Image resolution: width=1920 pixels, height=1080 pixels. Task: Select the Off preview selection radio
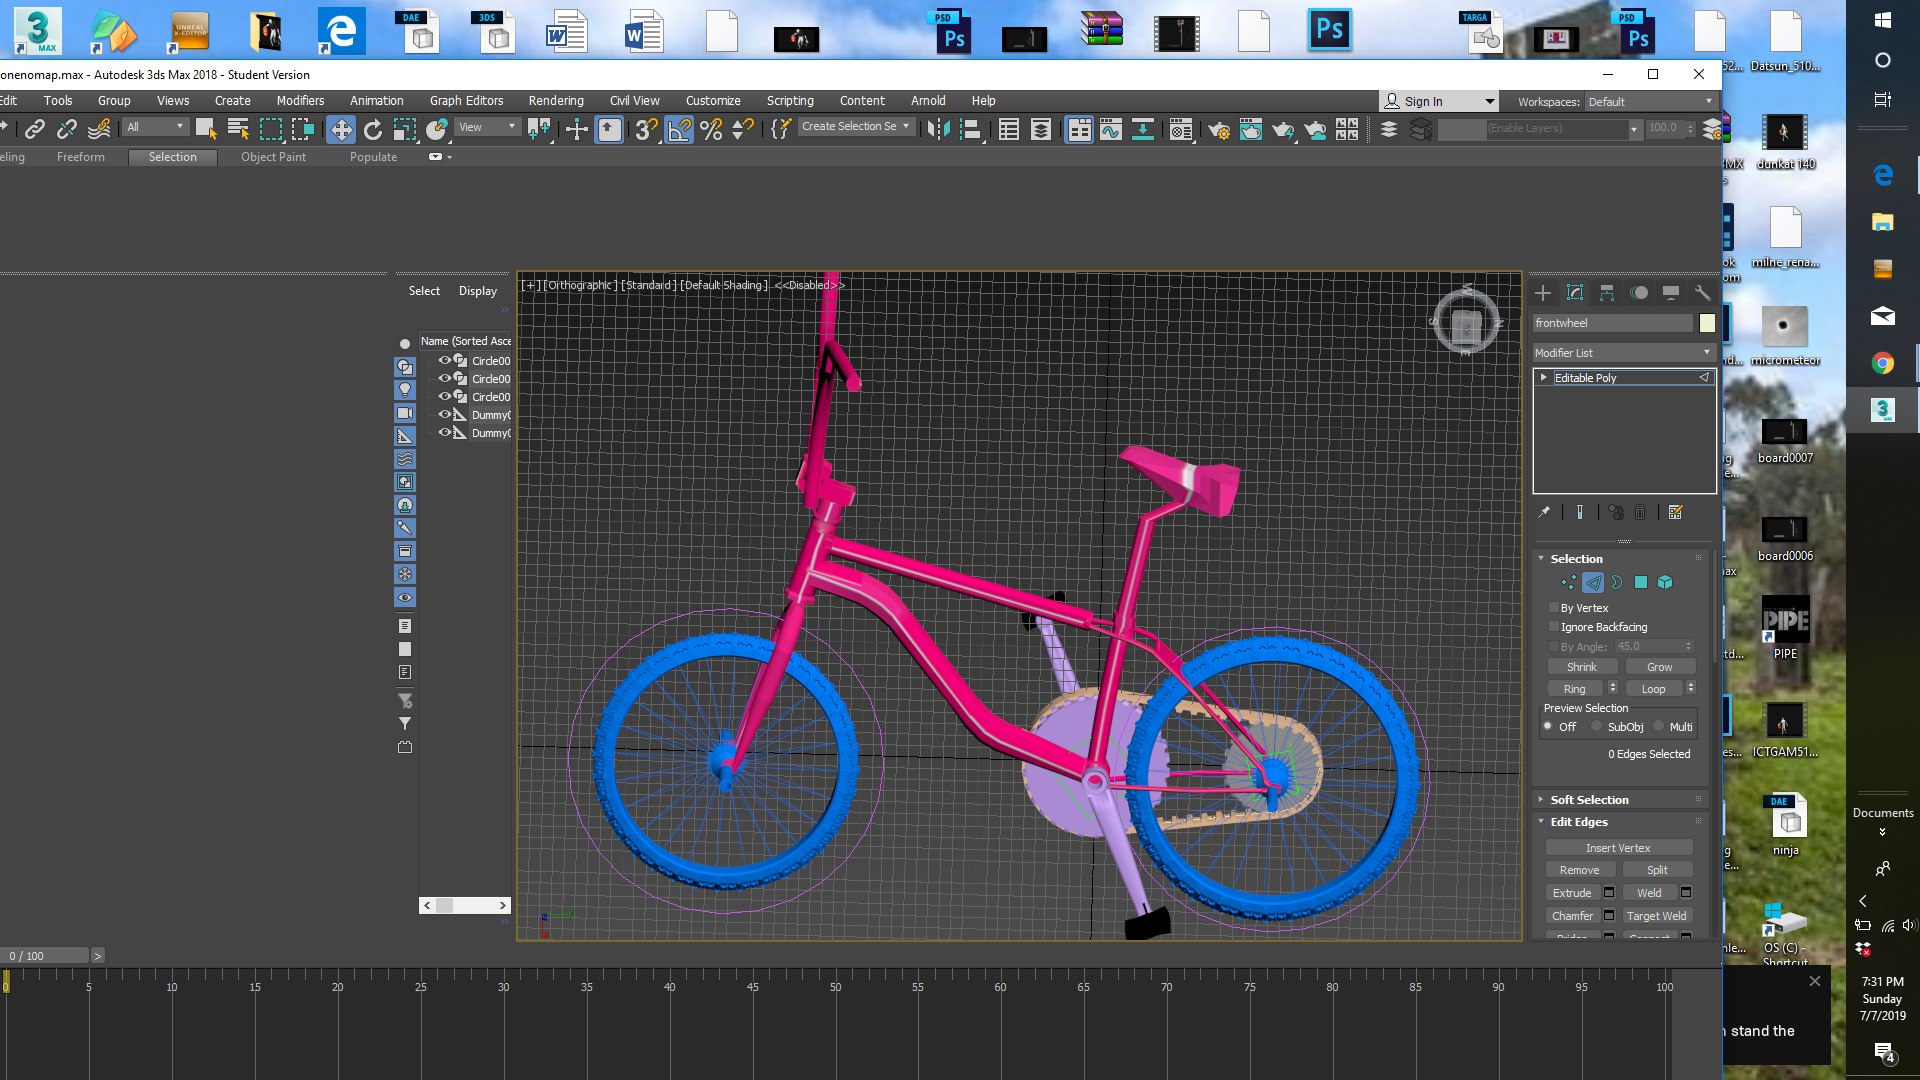pyautogui.click(x=1548, y=727)
